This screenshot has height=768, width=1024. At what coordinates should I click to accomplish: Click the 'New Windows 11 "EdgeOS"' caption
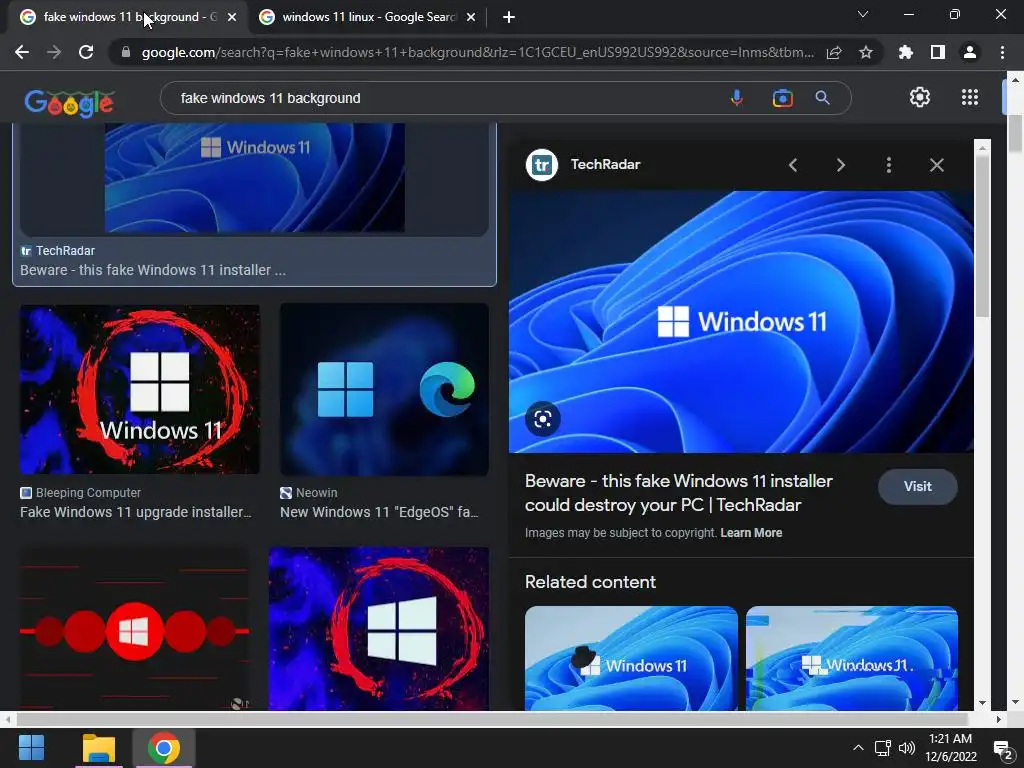379,512
